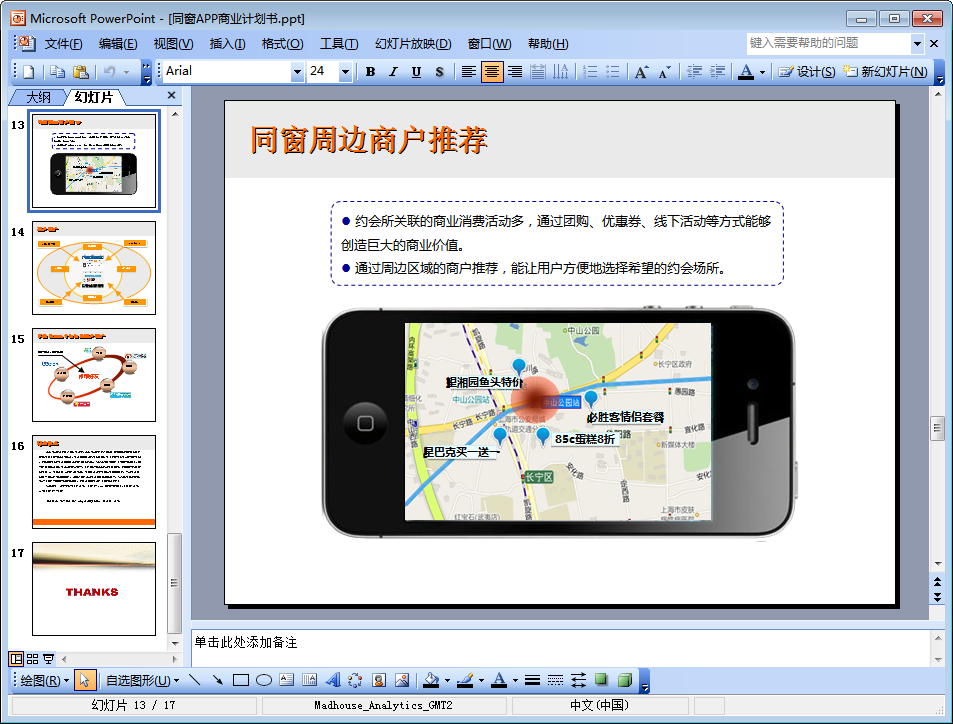Click the 新幻灯片 new slide button
This screenshot has width=953, height=724.
pos(886,72)
